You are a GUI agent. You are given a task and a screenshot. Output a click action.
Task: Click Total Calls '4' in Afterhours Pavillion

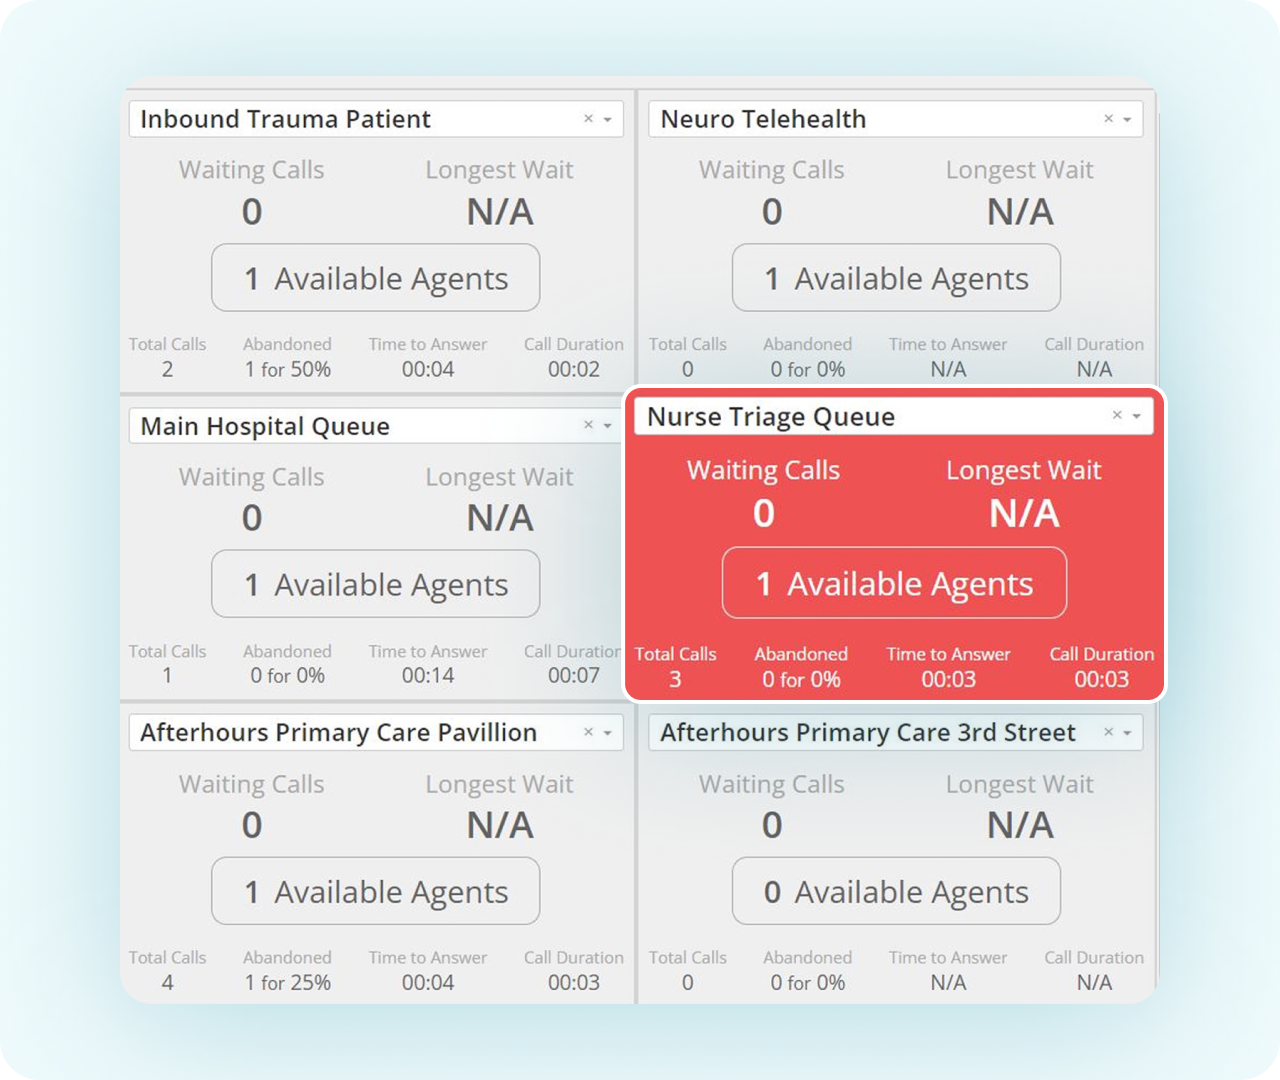[x=167, y=983]
